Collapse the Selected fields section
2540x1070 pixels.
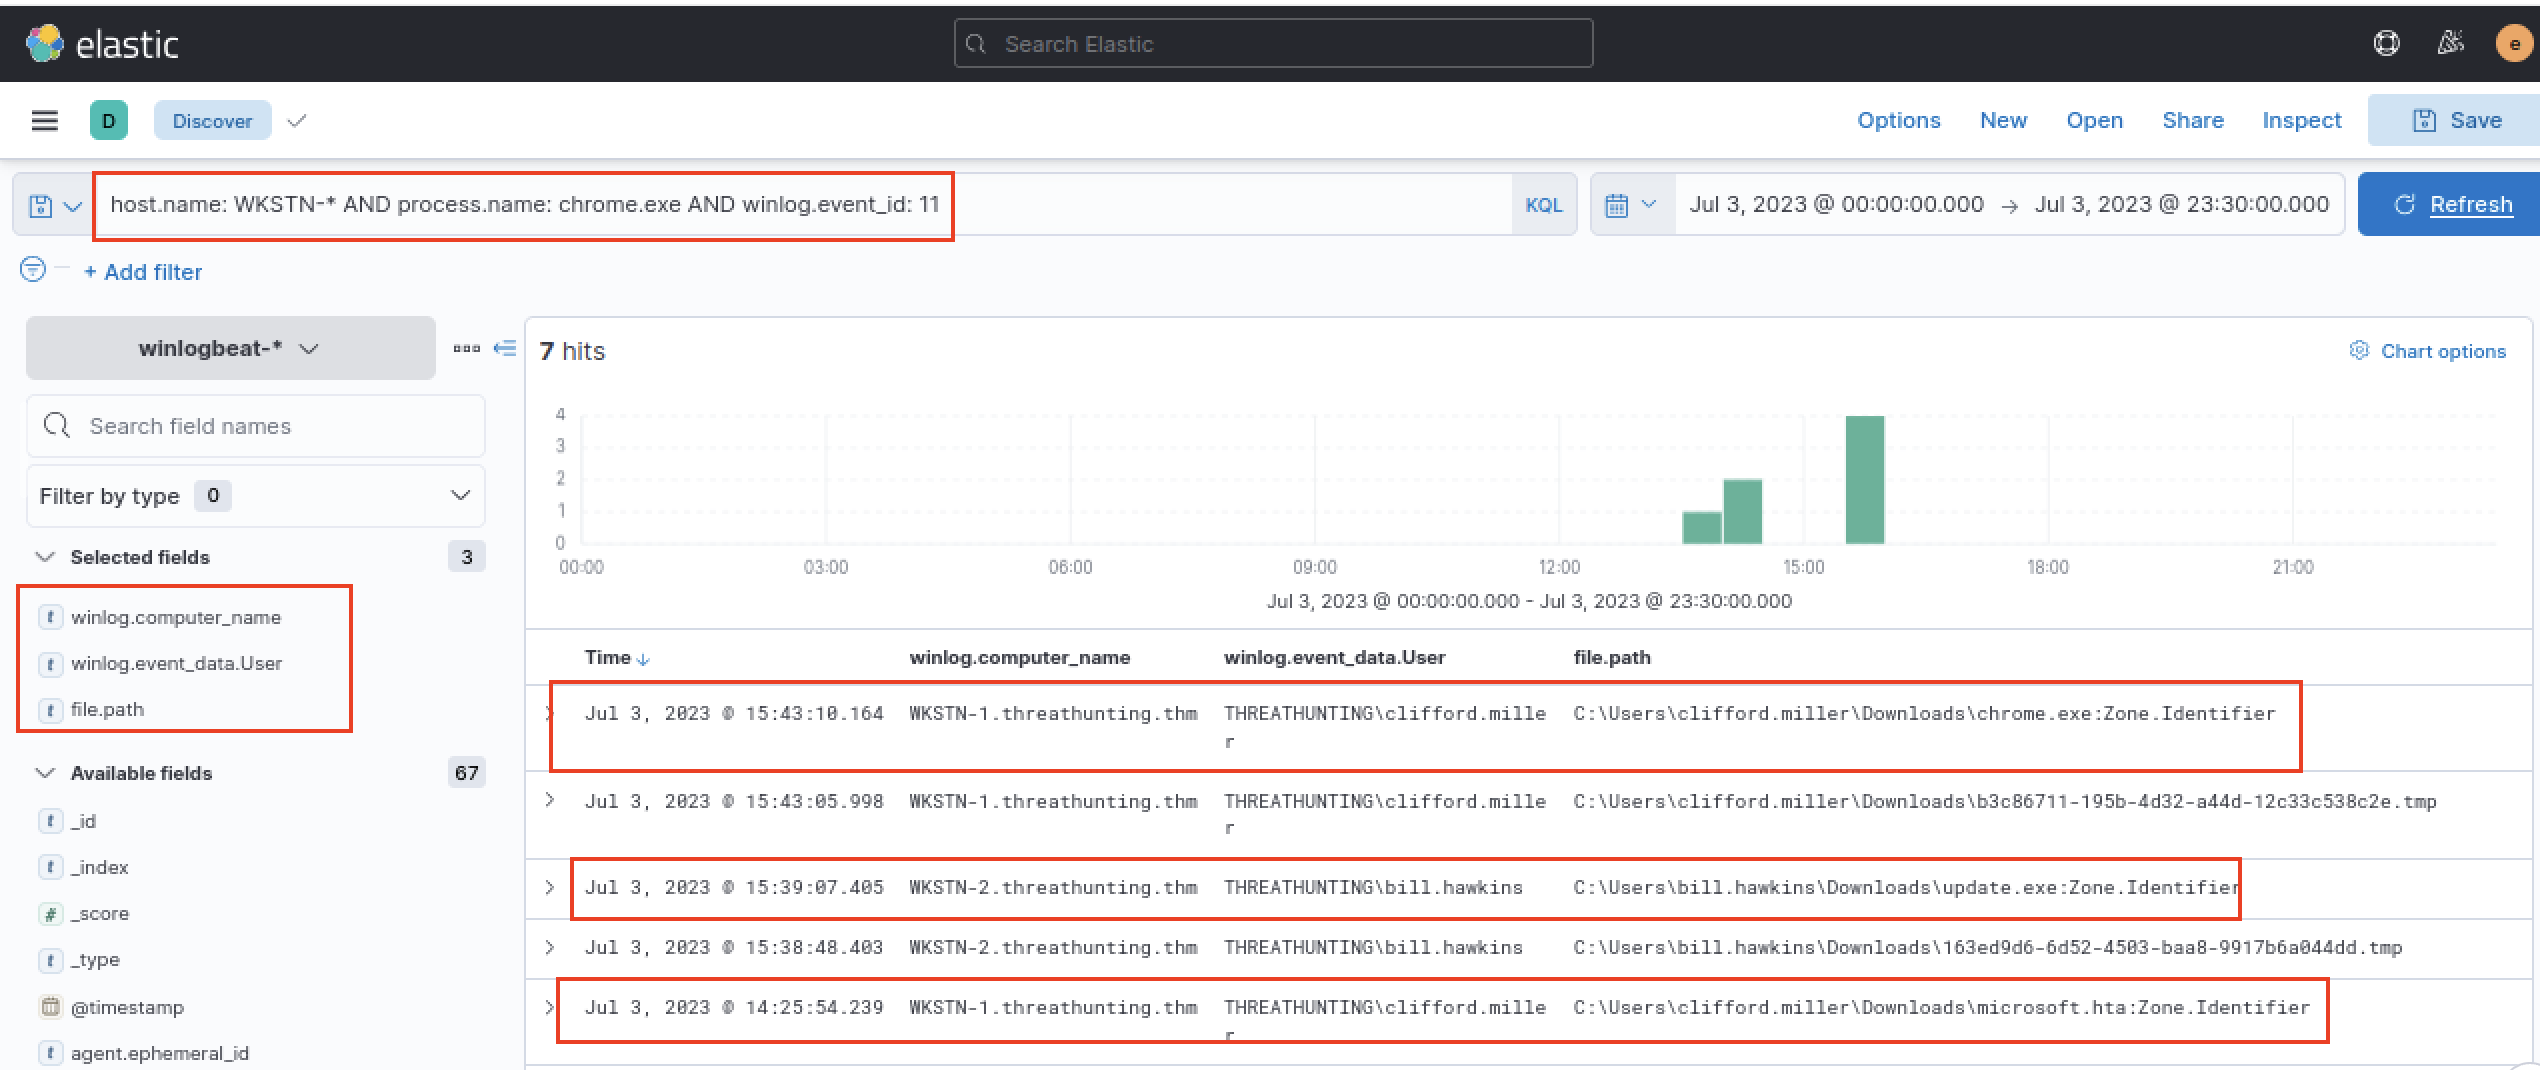tap(45, 557)
